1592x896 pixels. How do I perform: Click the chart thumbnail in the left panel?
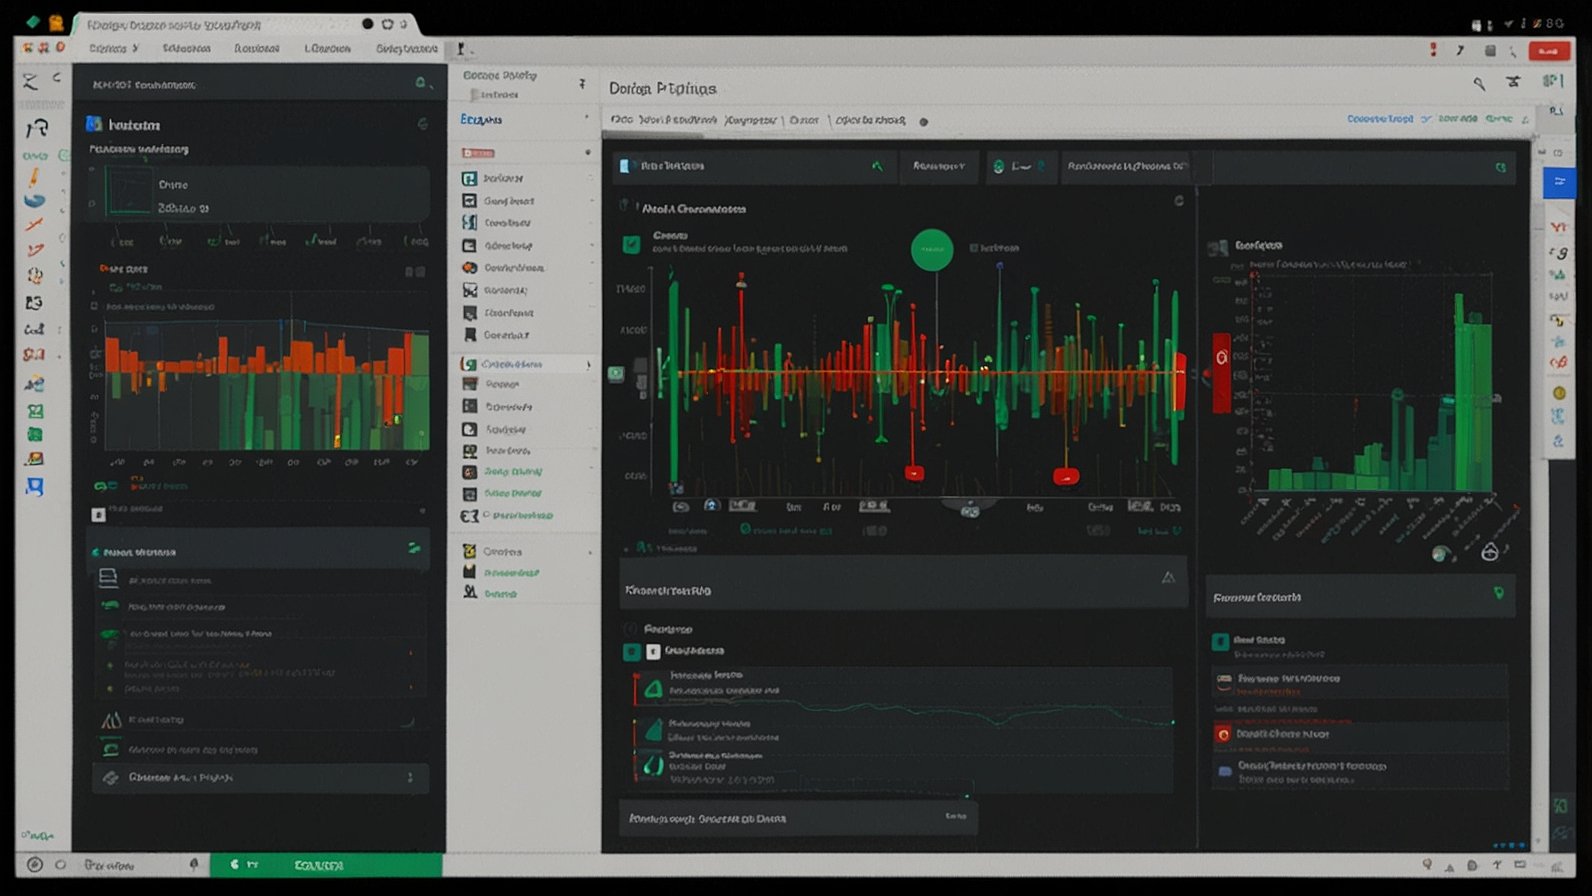click(x=128, y=190)
